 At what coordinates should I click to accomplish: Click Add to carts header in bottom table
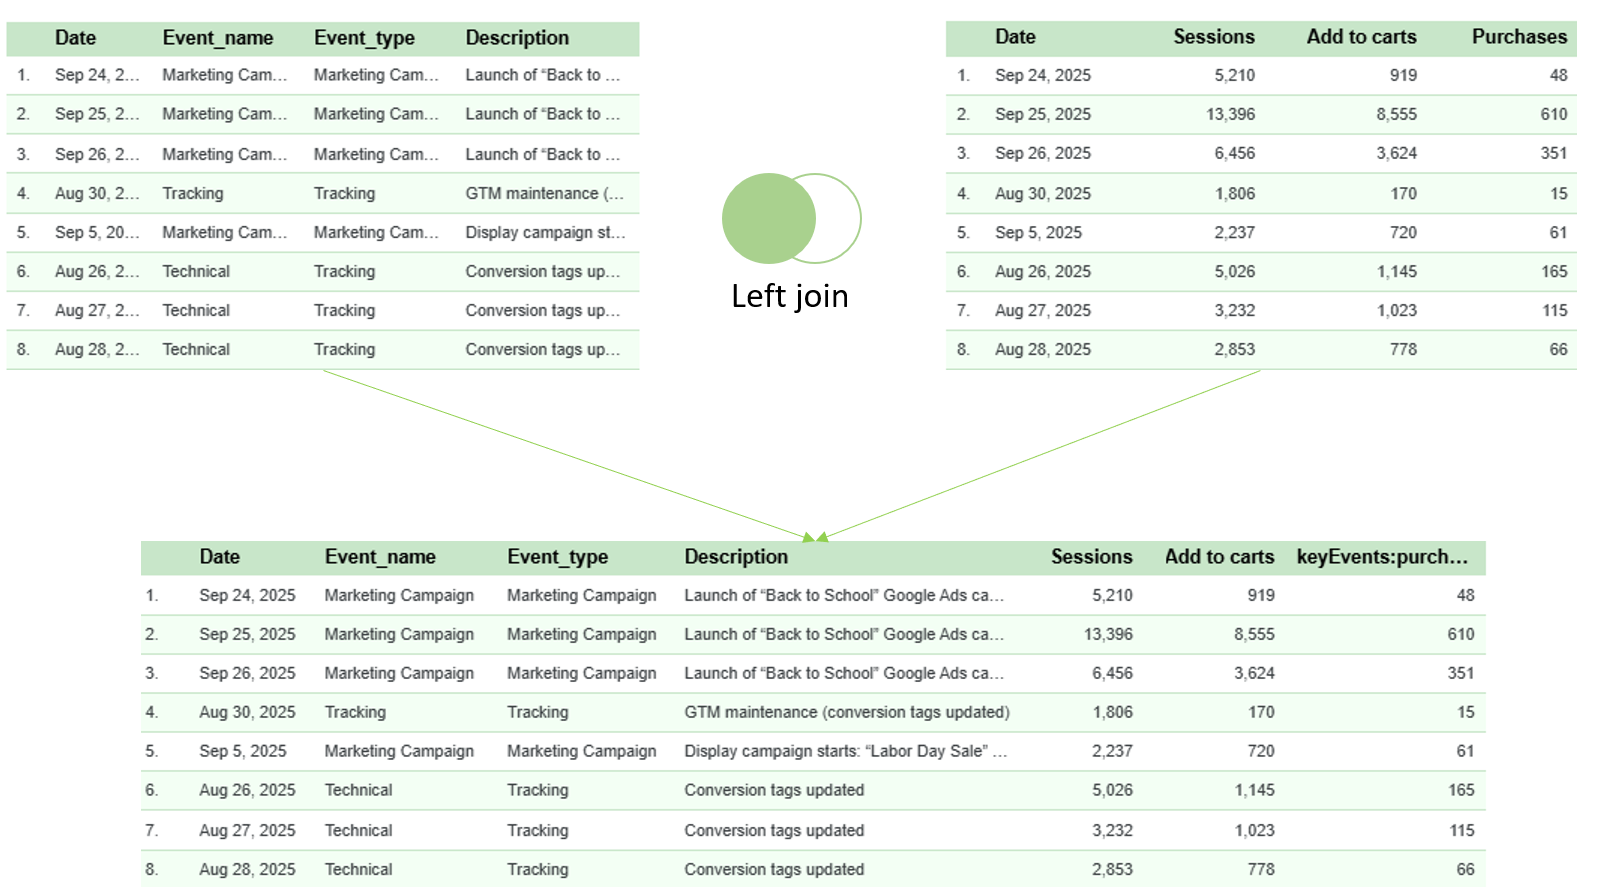pos(1218,557)
